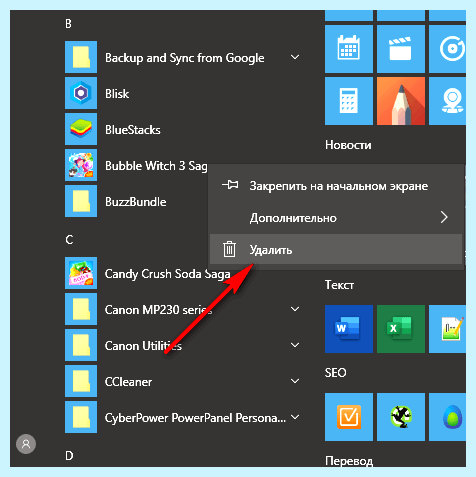Launch the Excel tile
476x477 pixels.
(x=401, y=329)
